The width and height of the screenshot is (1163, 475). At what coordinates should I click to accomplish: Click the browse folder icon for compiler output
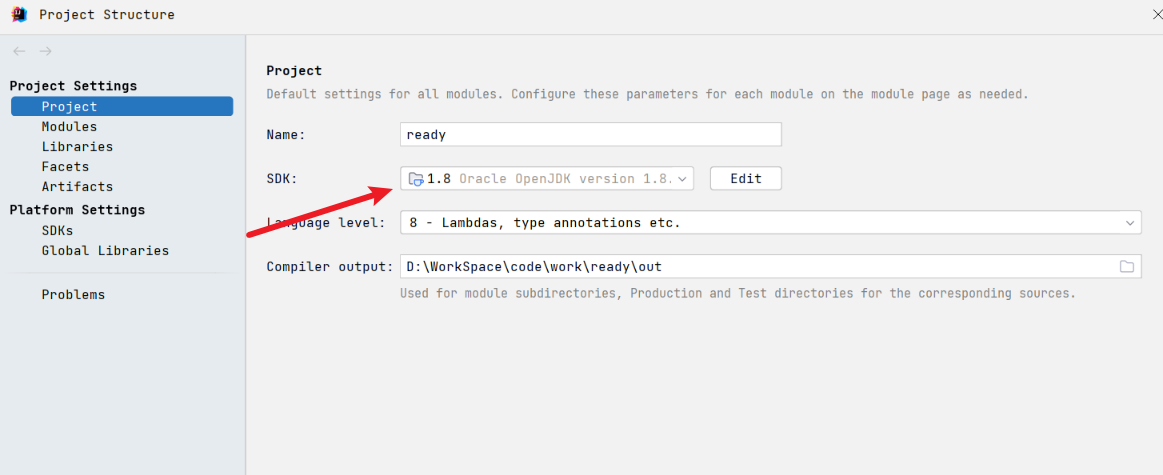(x=1127, y=267)
